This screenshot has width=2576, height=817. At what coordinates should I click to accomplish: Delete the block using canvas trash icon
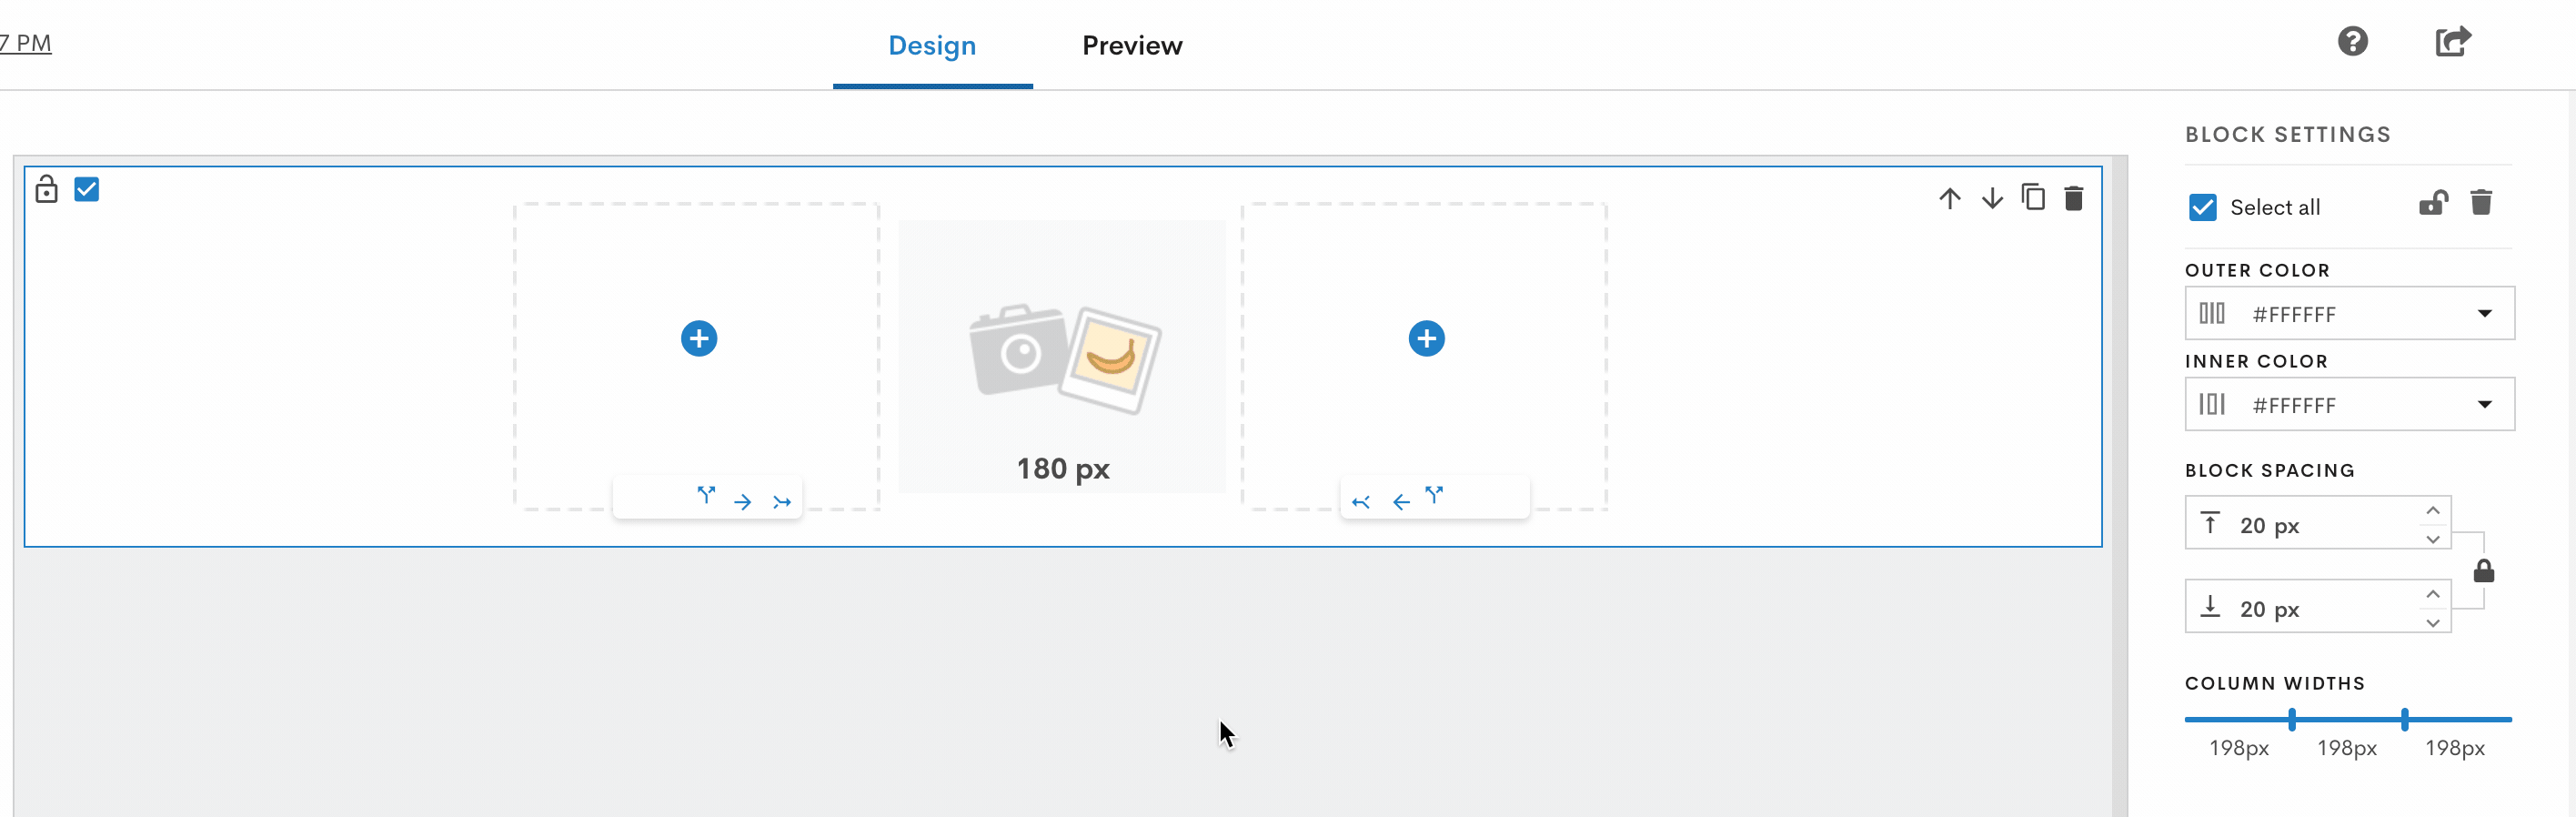click(2074, 198)
